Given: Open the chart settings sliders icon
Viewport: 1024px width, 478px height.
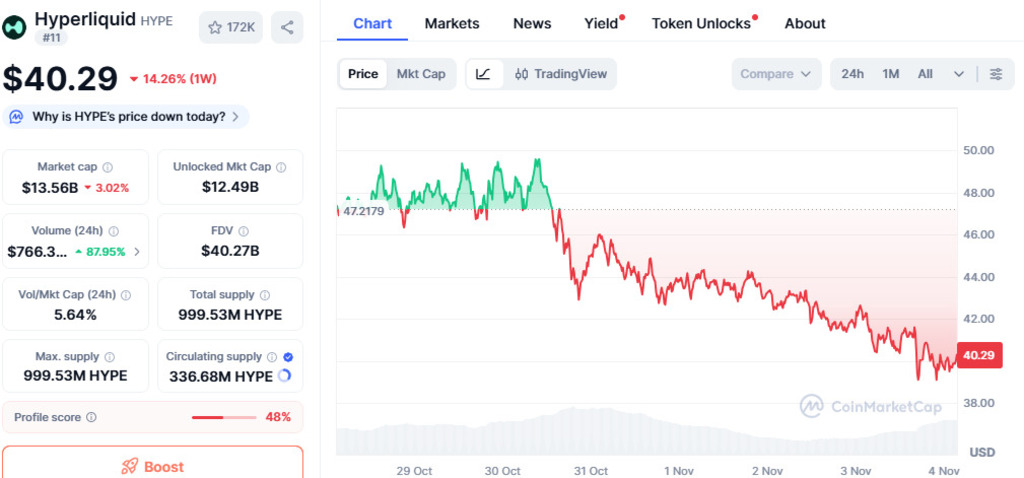Looking at the screenshot, I should coord(995,74).
